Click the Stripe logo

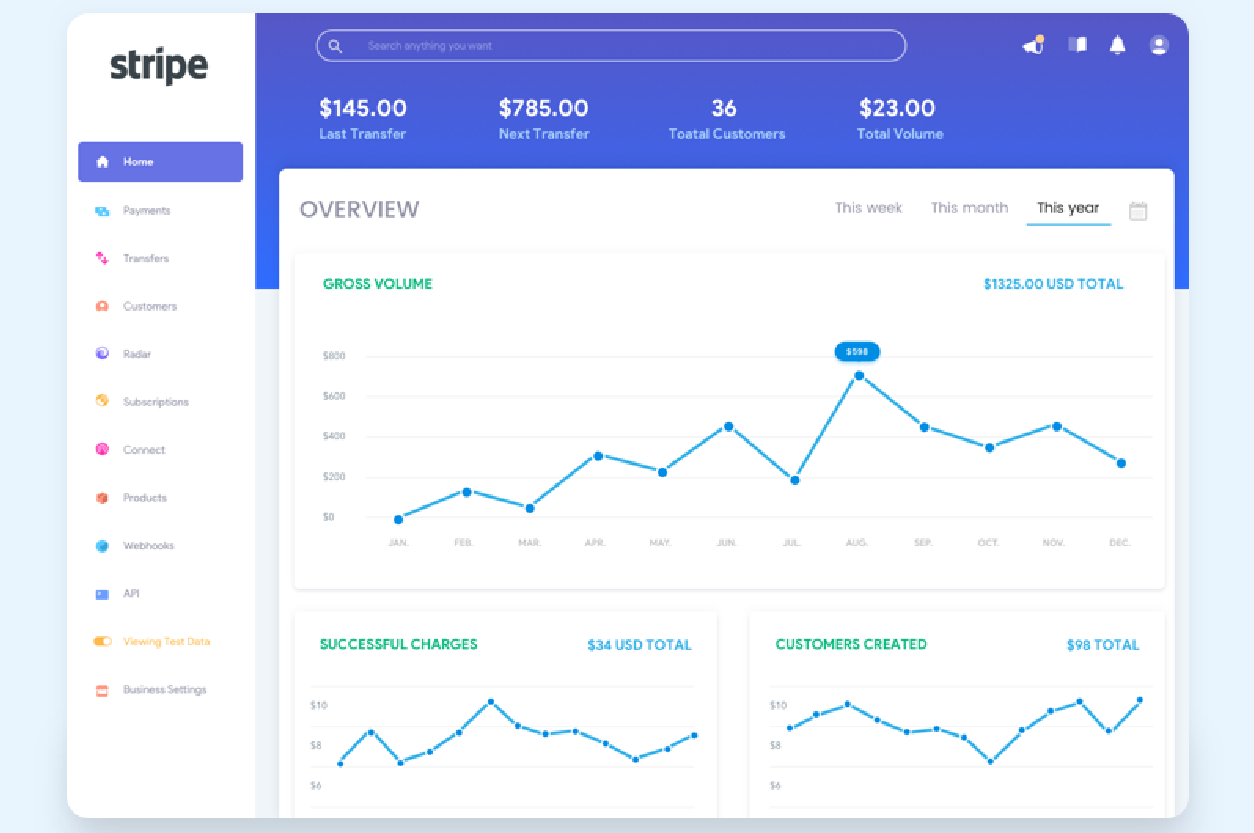(x=159, y=66)
